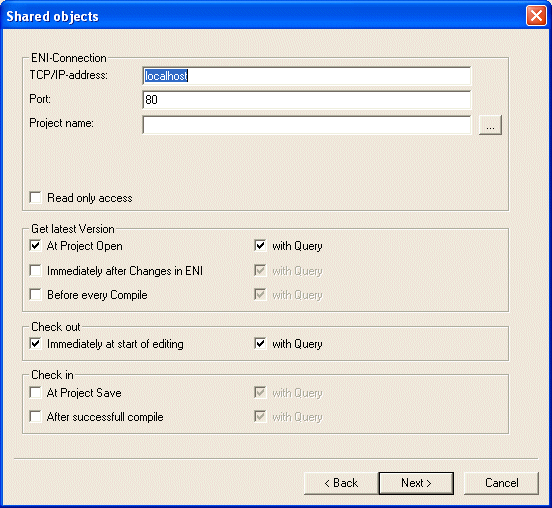Close the Shared objects window
Screen dimensions: 552x508
(x=536, y=16)
